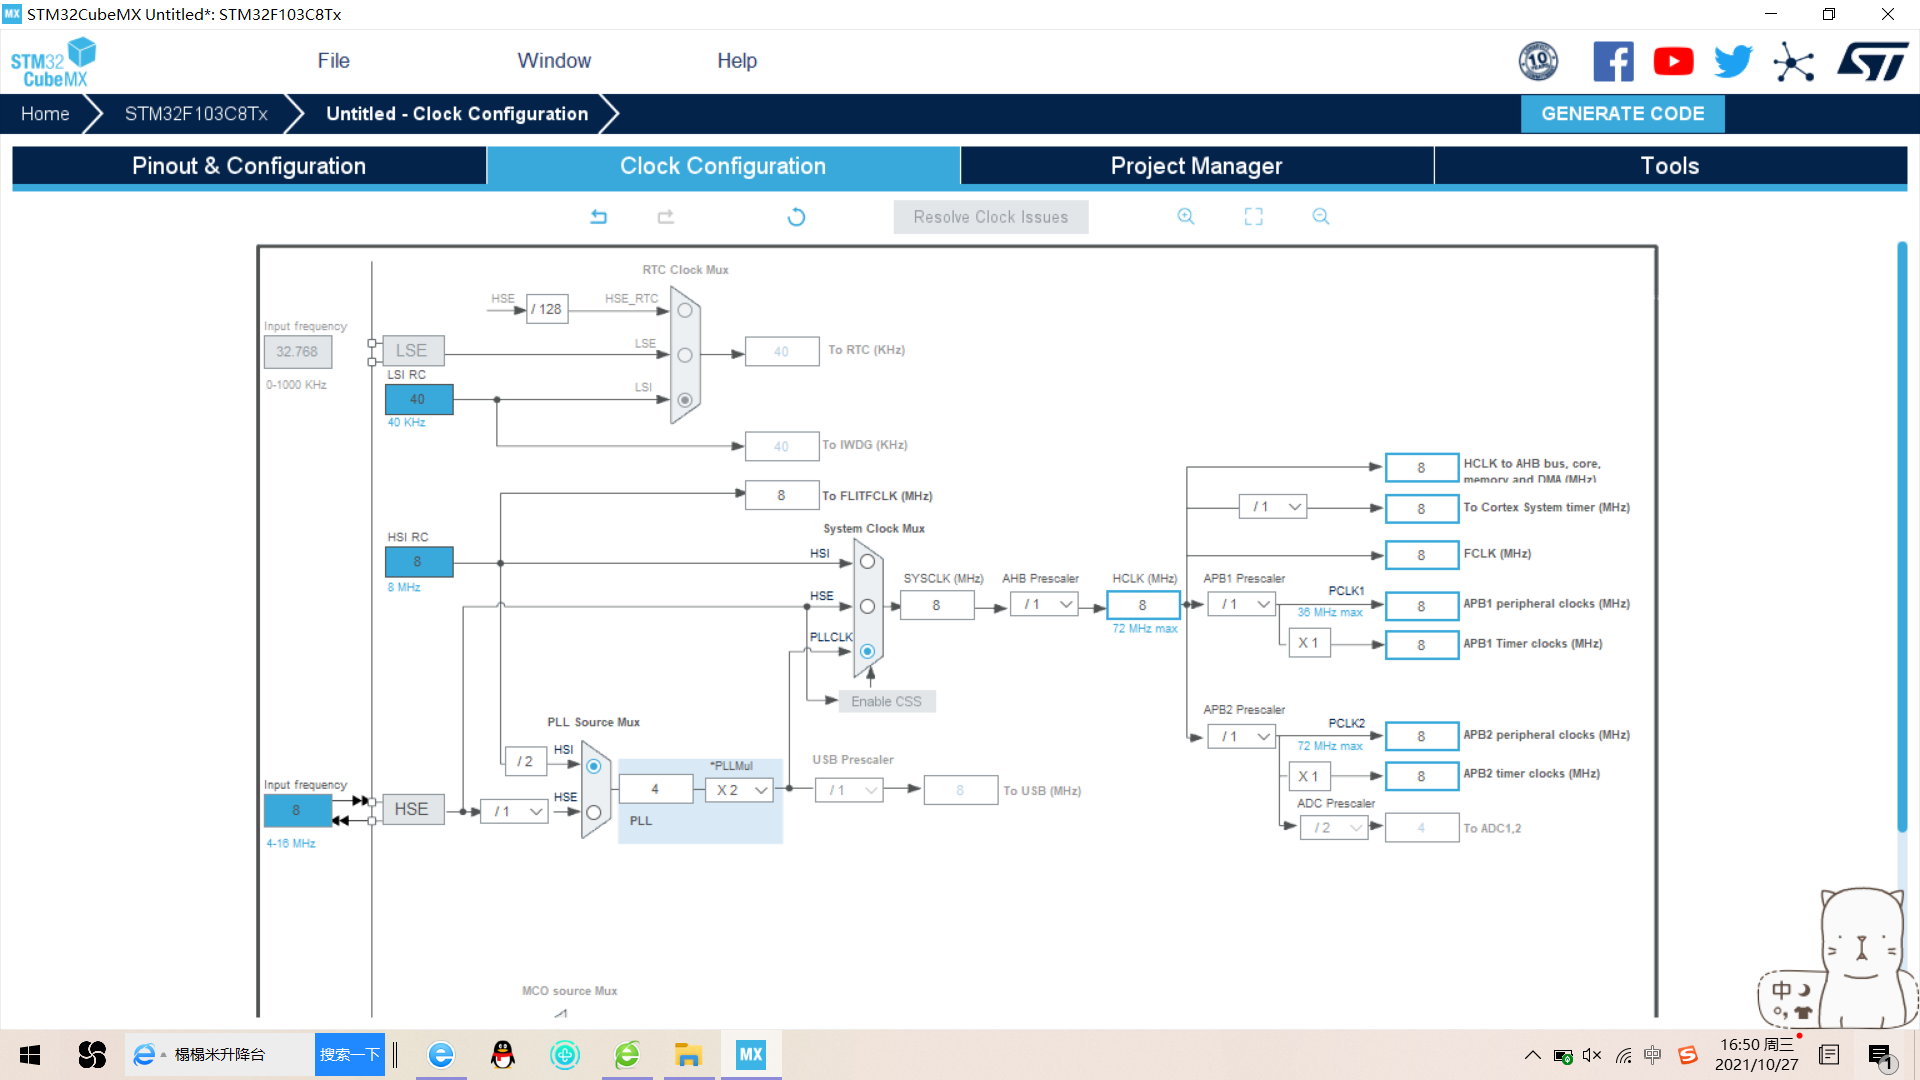The height and width of the screenshot is (1080, 1920).
Task: Open the green 360 browser taskbar icon
Action: point(627,1055)
